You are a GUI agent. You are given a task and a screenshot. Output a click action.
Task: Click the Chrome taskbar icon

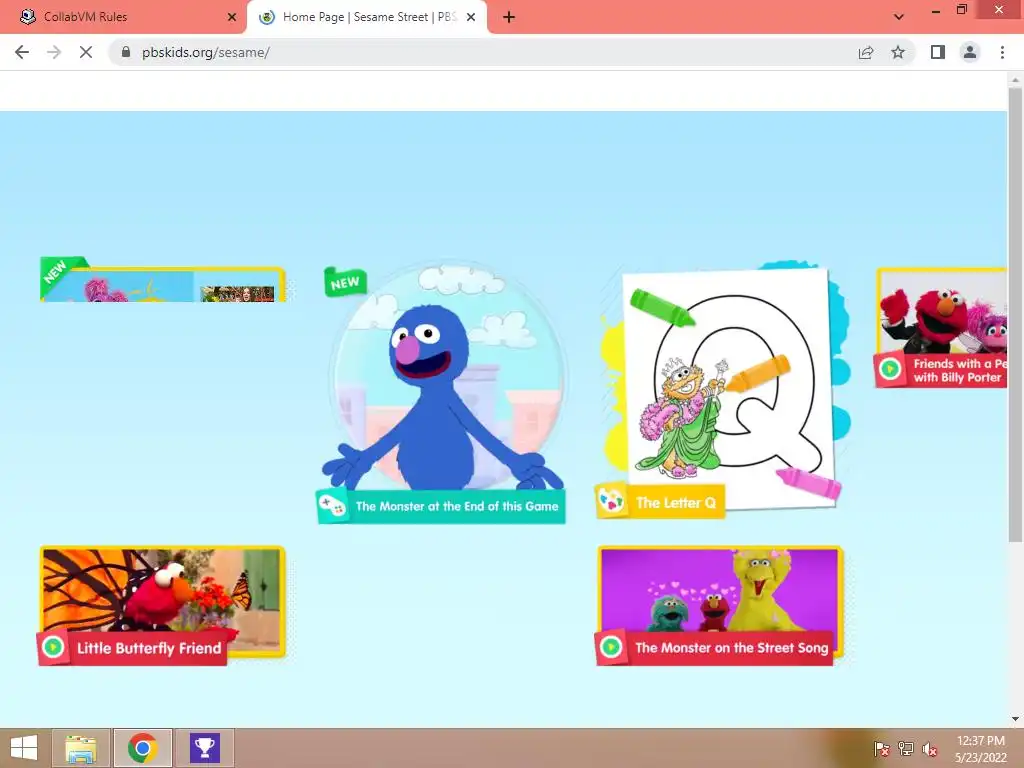pyautogui.click(x=142, y=748)
